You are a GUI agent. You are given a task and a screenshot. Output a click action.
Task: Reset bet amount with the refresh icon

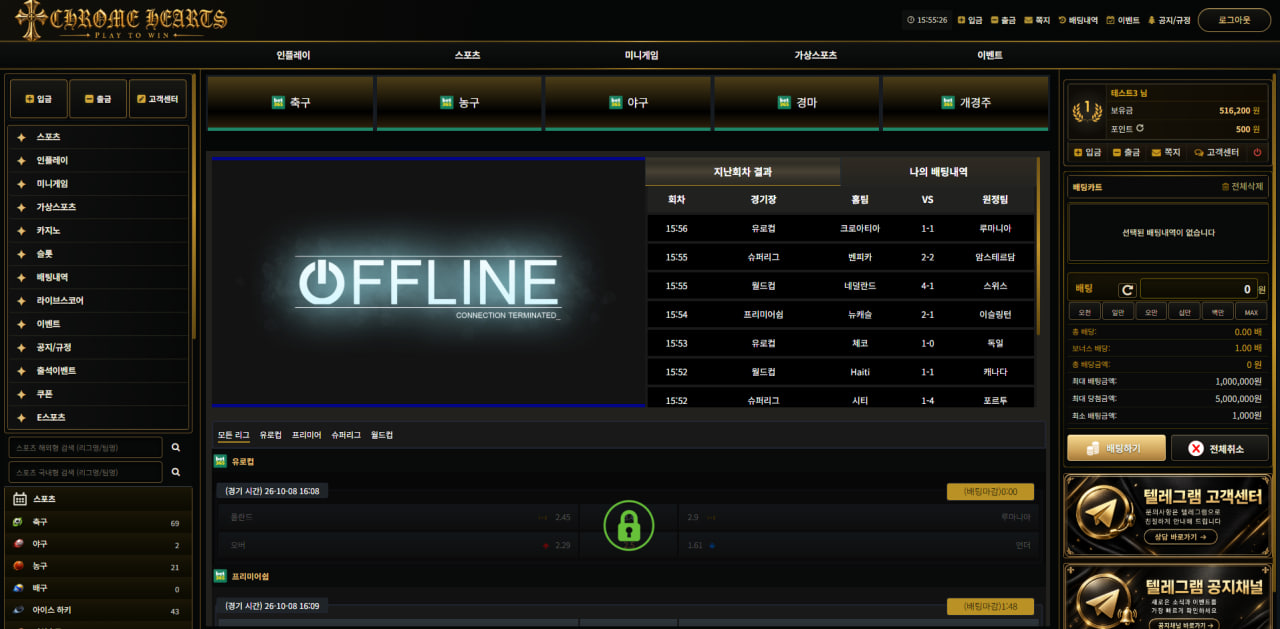(x=1127, y=290)
